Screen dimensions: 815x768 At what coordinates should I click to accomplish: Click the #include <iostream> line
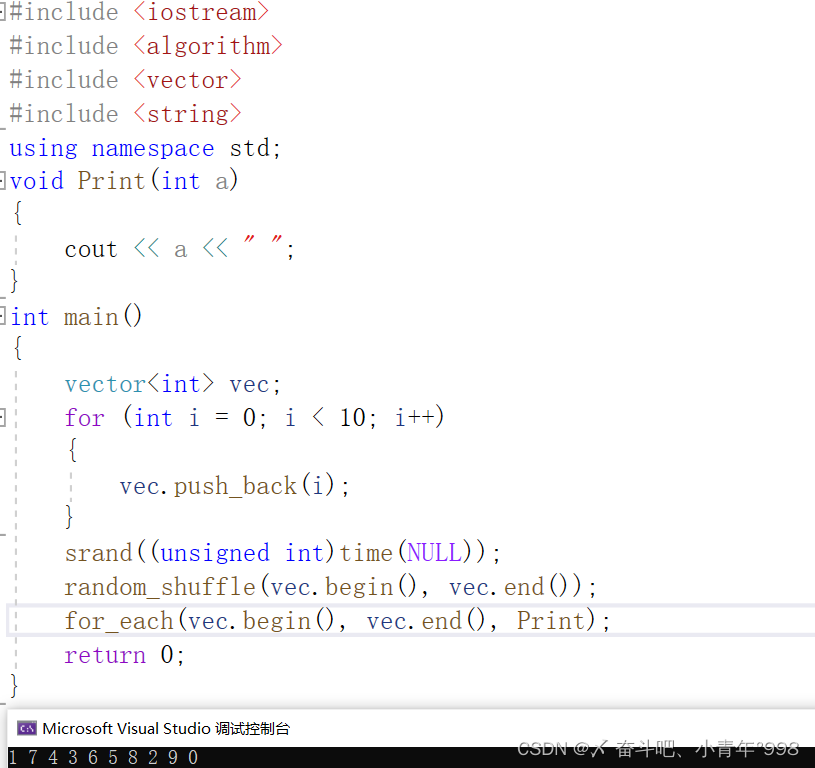tap(139, 12)
